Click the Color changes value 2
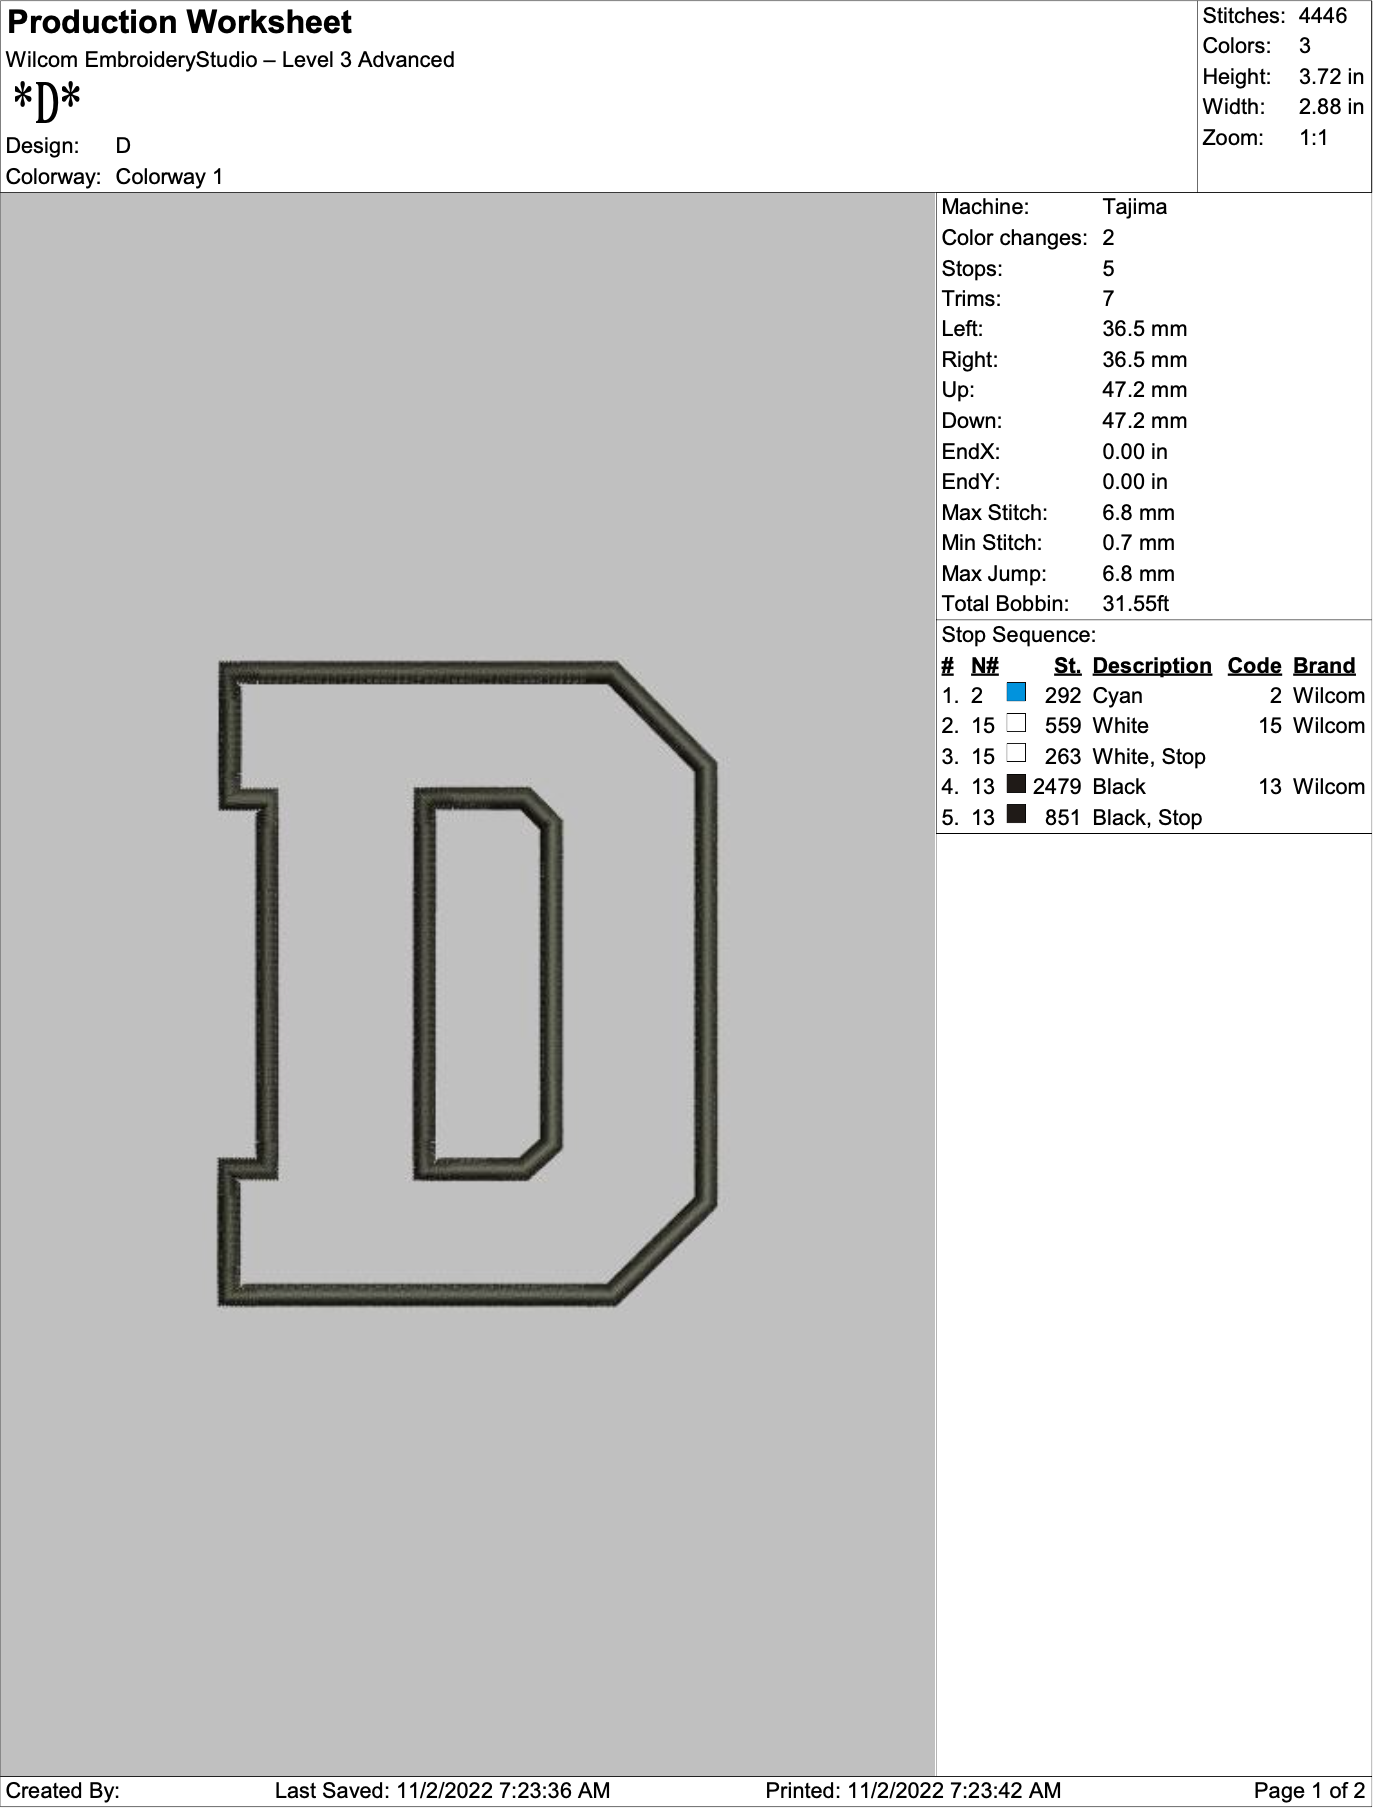 pyautogui.click(x=1108, y=238)
